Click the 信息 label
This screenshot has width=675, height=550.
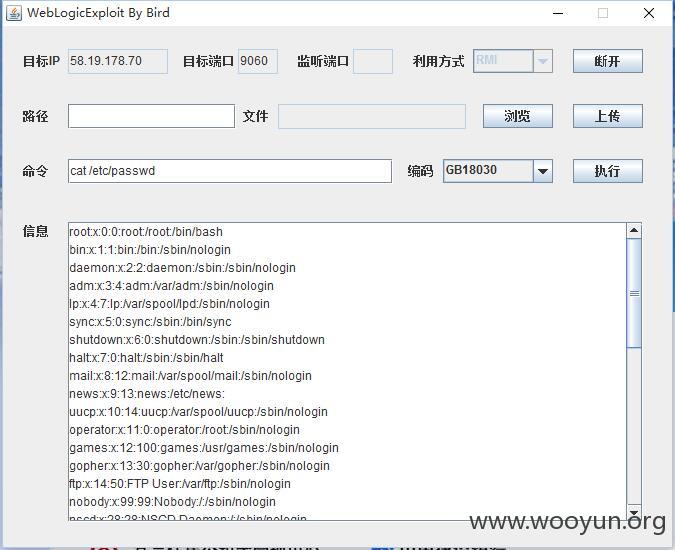[x=35, y=231]
